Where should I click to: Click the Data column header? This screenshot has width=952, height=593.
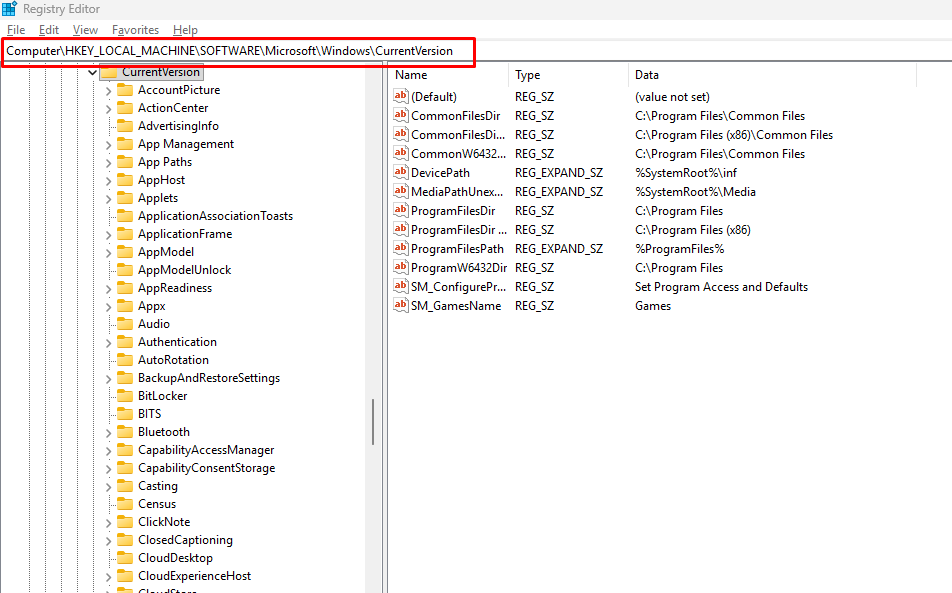click(647, 75)
